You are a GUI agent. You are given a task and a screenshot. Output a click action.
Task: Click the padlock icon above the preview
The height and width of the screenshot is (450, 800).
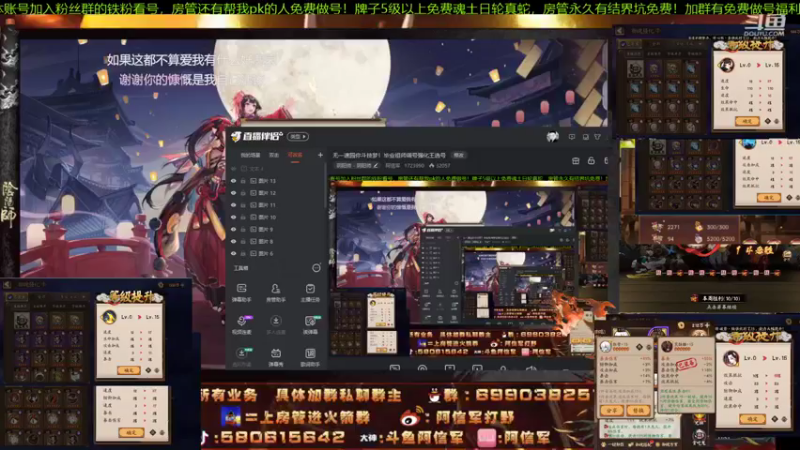pyautogui.click(x=591, y=161)
